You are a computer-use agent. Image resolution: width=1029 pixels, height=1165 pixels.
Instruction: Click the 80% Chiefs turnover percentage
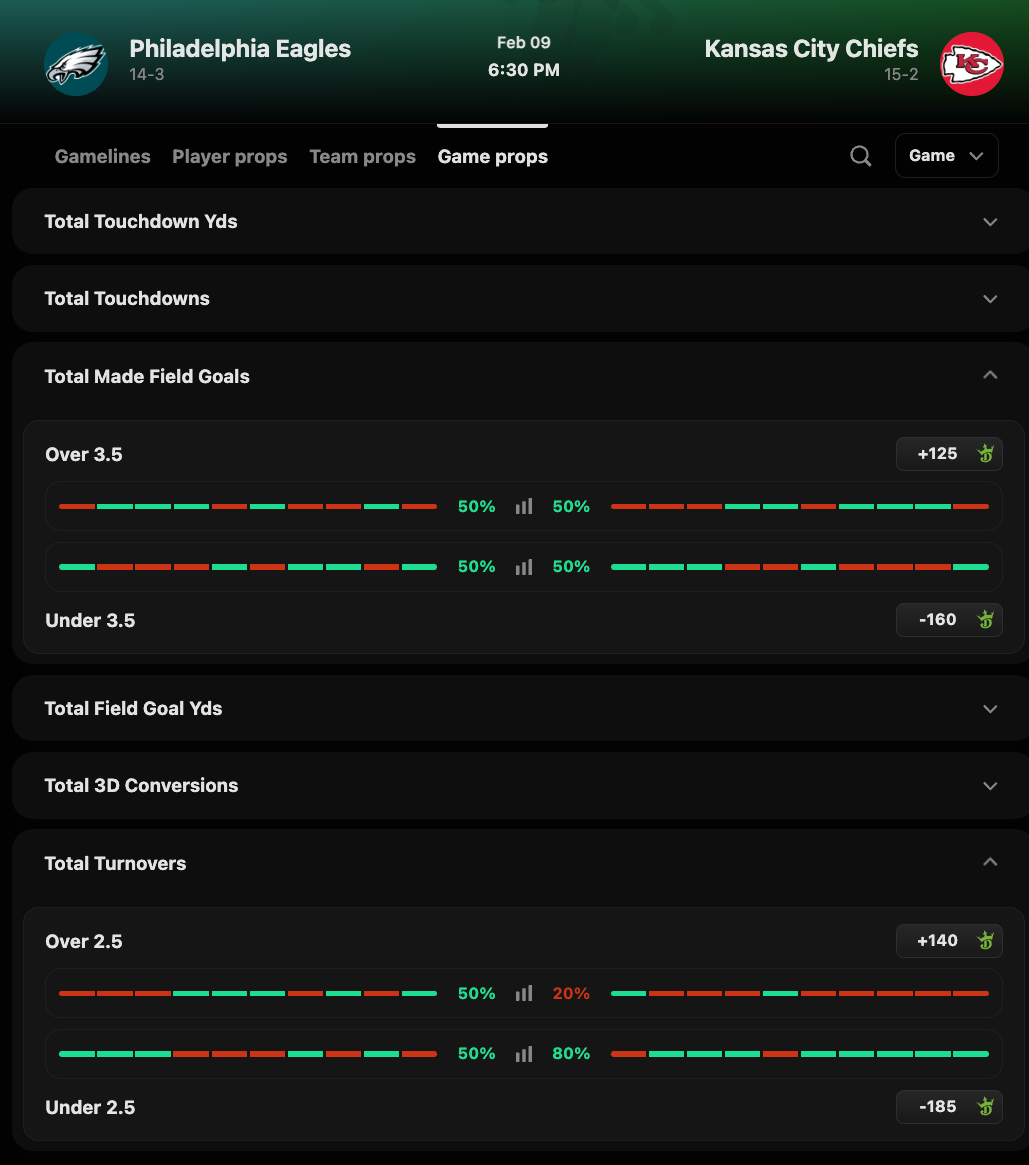pyautogui.click(x=571, y=1054)
